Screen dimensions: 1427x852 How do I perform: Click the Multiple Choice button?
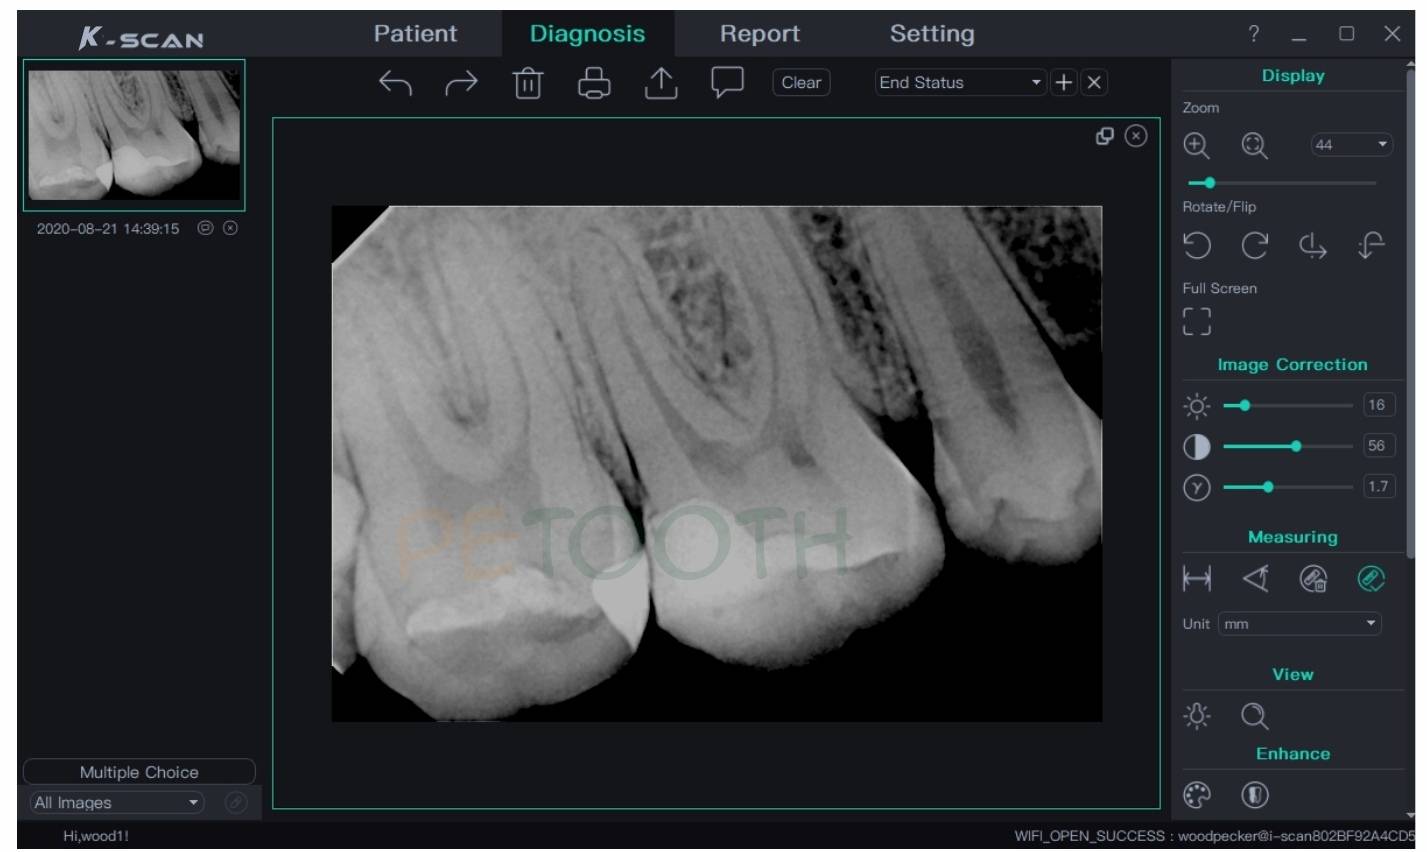(x=139, y=772)
